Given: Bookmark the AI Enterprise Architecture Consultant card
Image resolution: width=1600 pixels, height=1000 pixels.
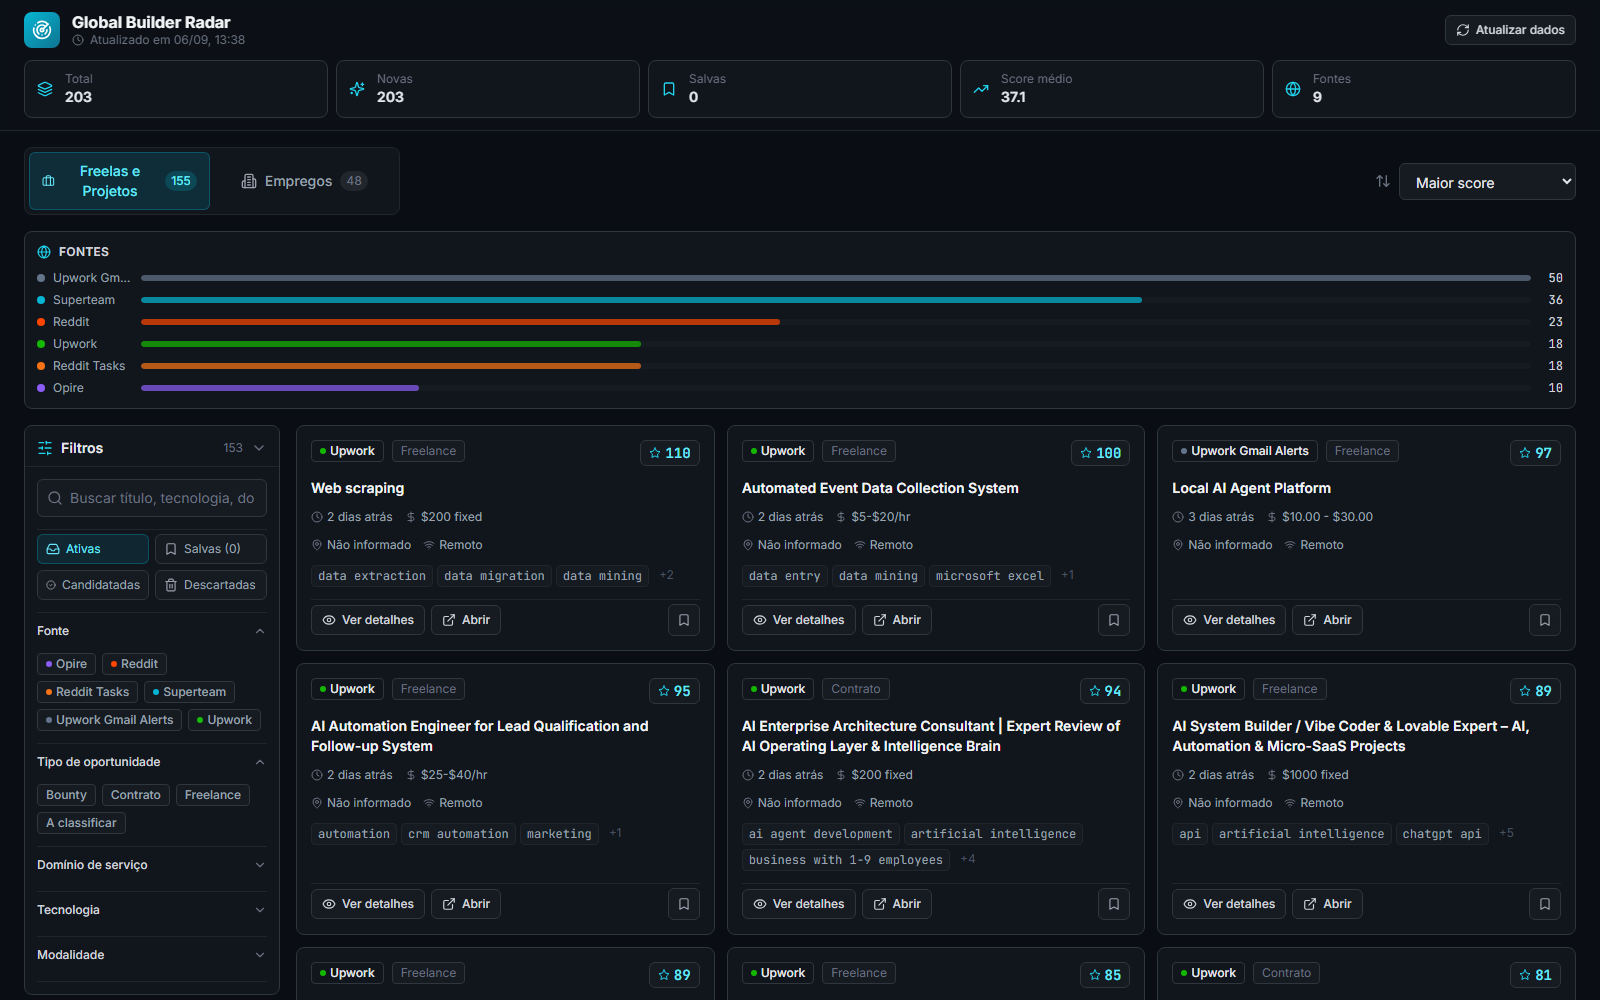Looking at the screenshot, I should [1114, 904].
